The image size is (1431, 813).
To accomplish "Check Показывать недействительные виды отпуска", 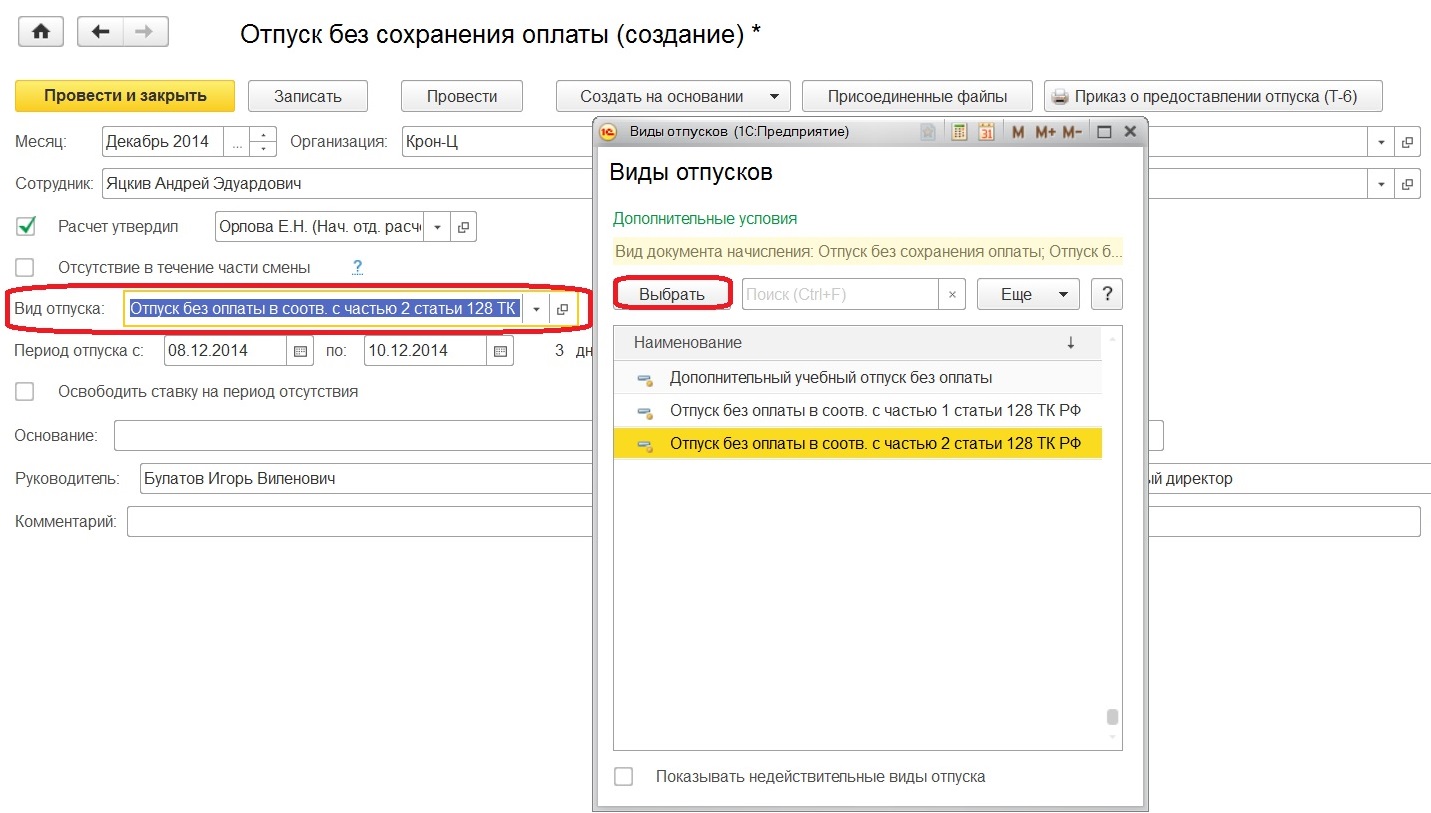I will pos(624,776).
